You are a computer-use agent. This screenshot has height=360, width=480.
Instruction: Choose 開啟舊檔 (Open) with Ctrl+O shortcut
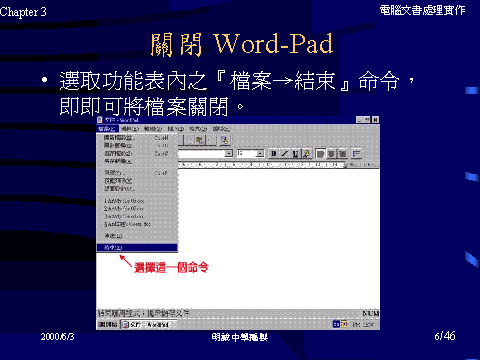click(137, 146)
